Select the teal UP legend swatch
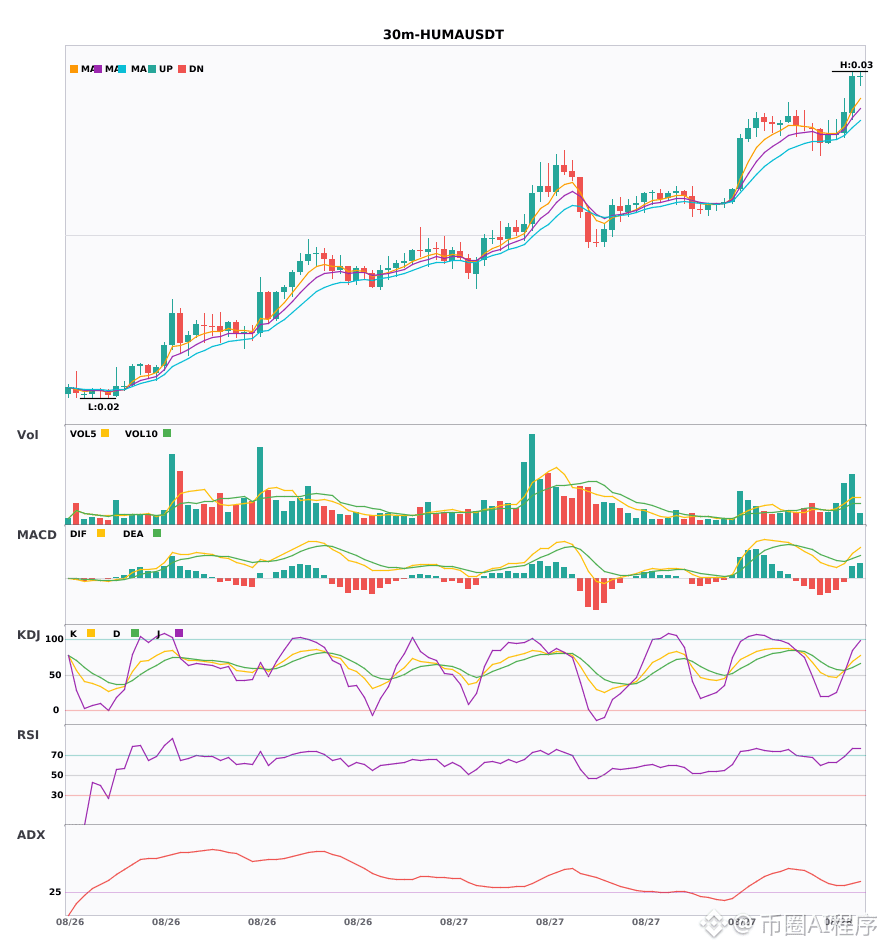 pos(151,69)
